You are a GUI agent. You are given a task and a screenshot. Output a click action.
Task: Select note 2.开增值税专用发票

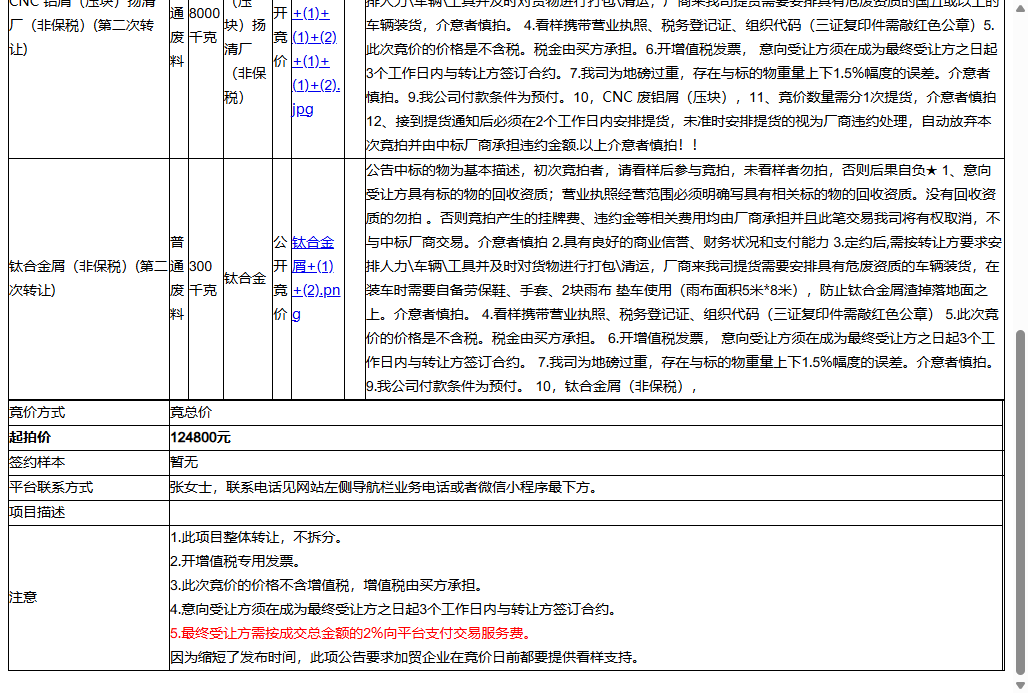tap(236, 561)
